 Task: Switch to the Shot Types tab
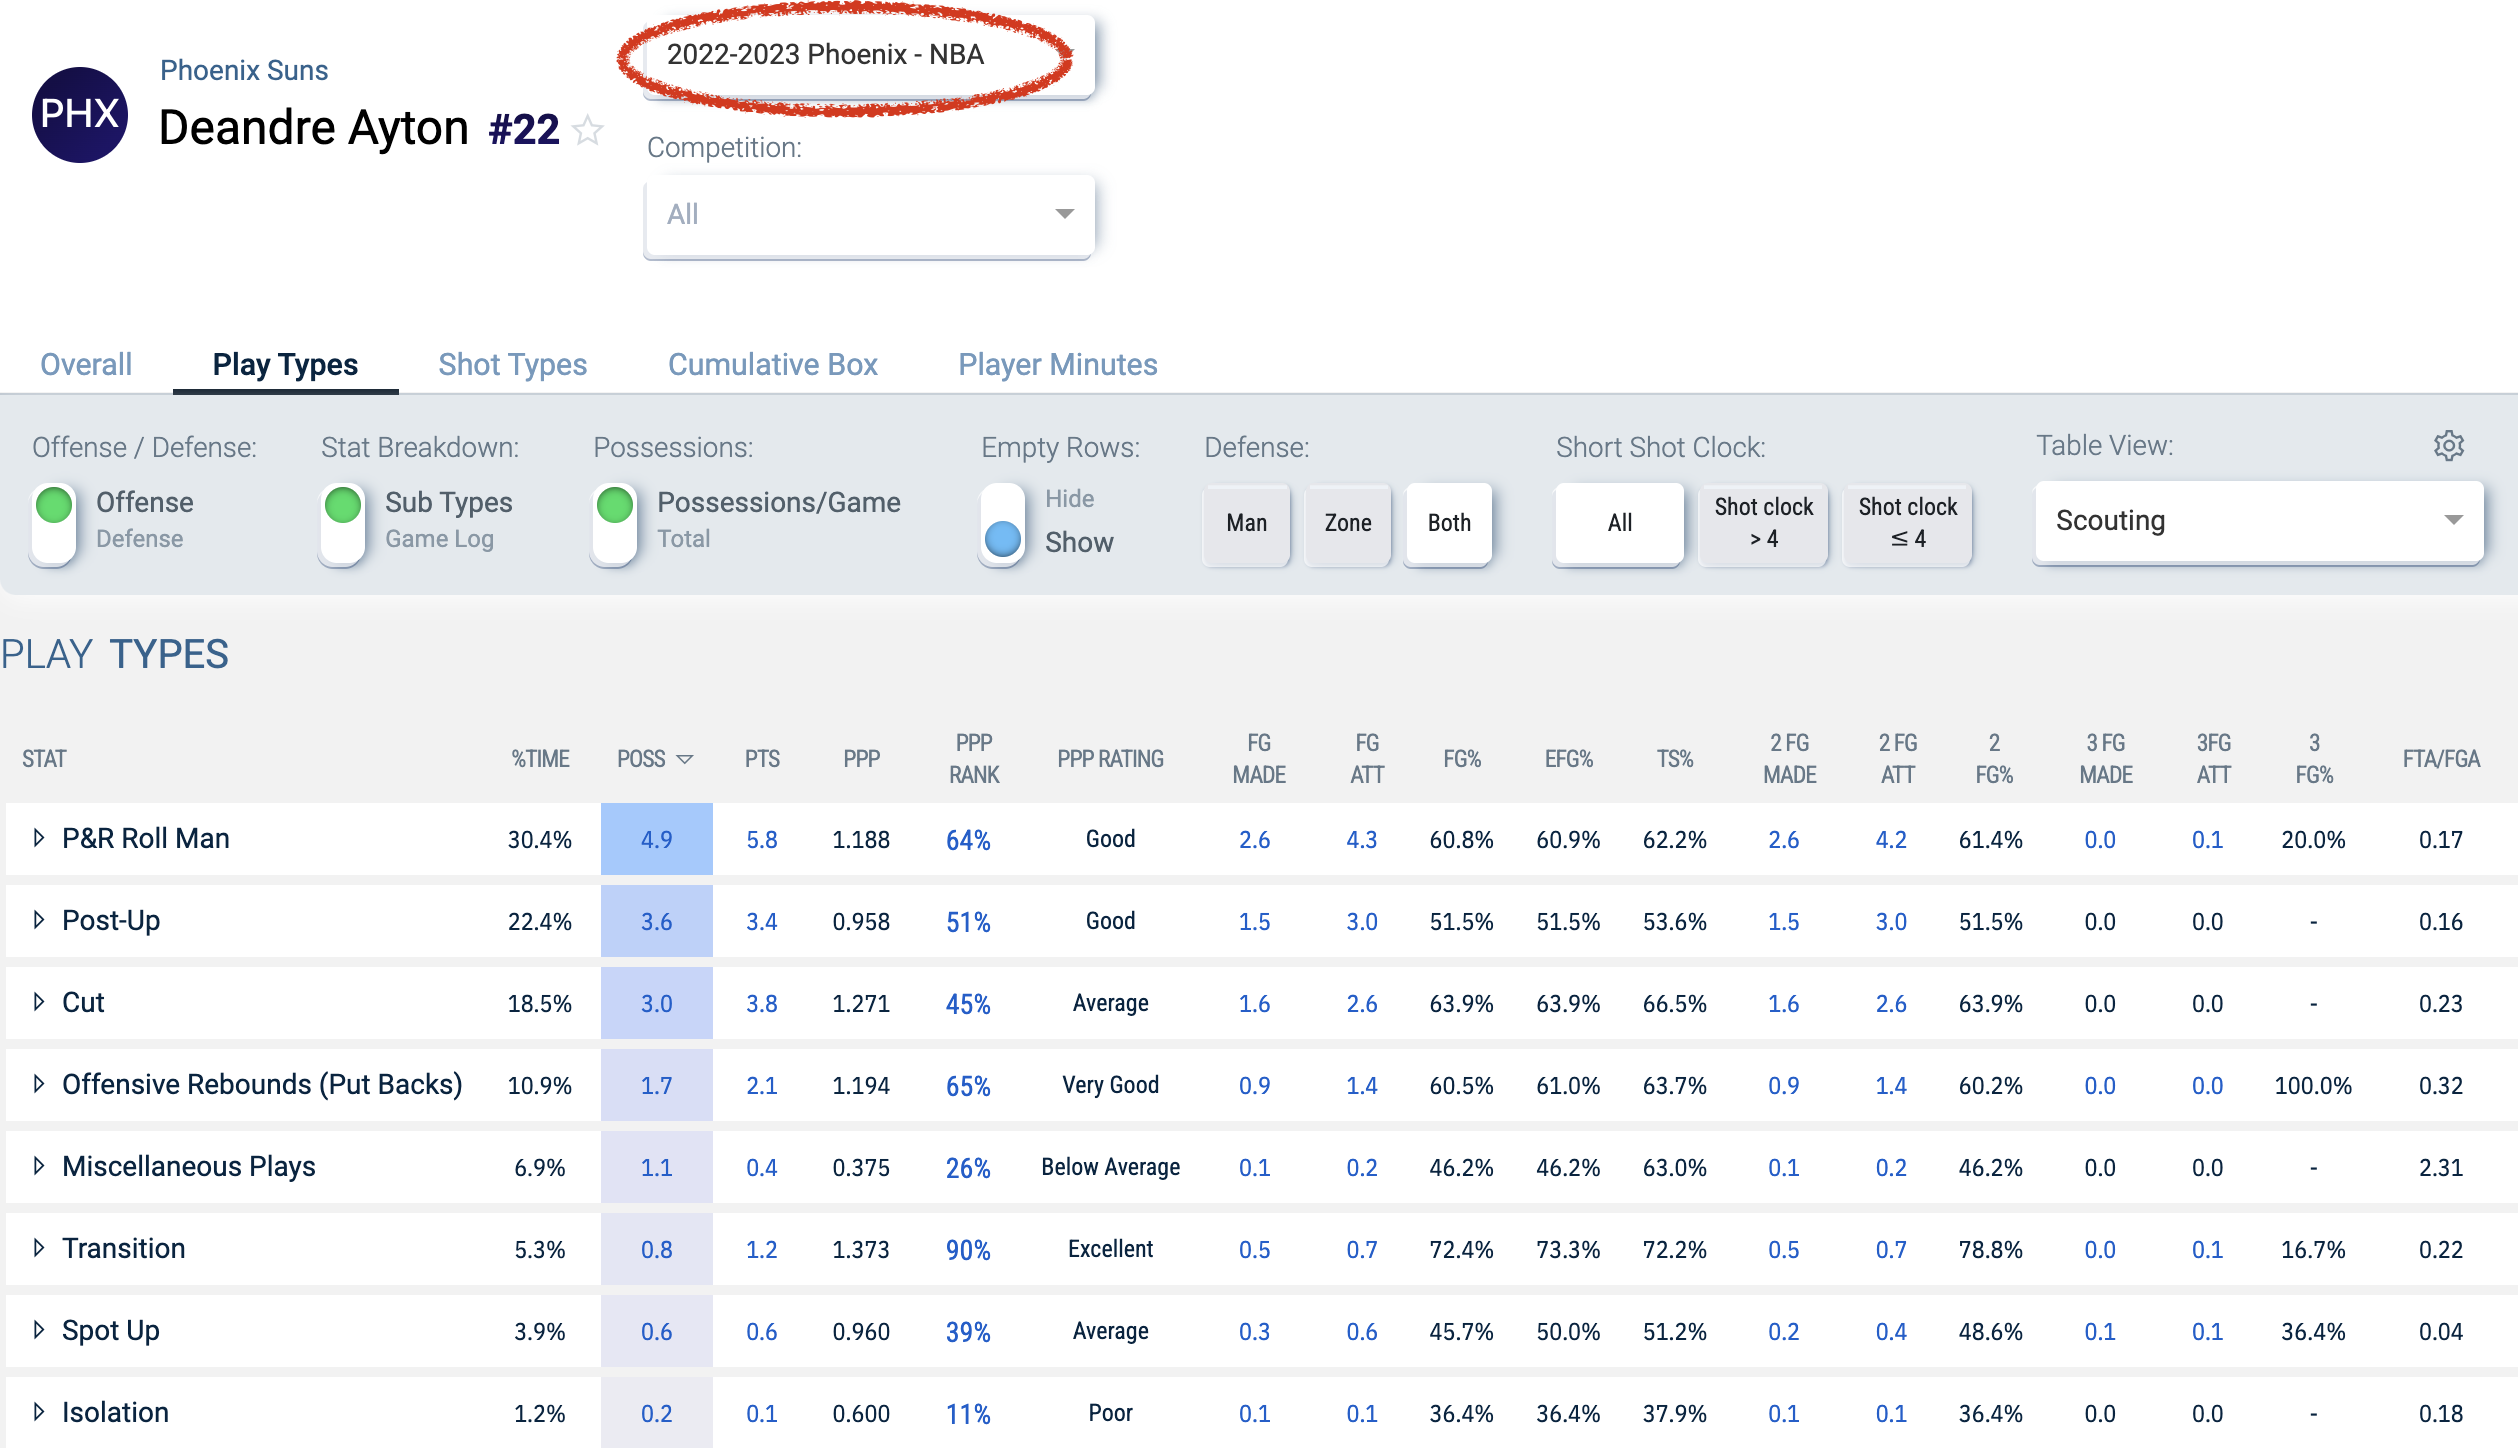click(512, 364)
